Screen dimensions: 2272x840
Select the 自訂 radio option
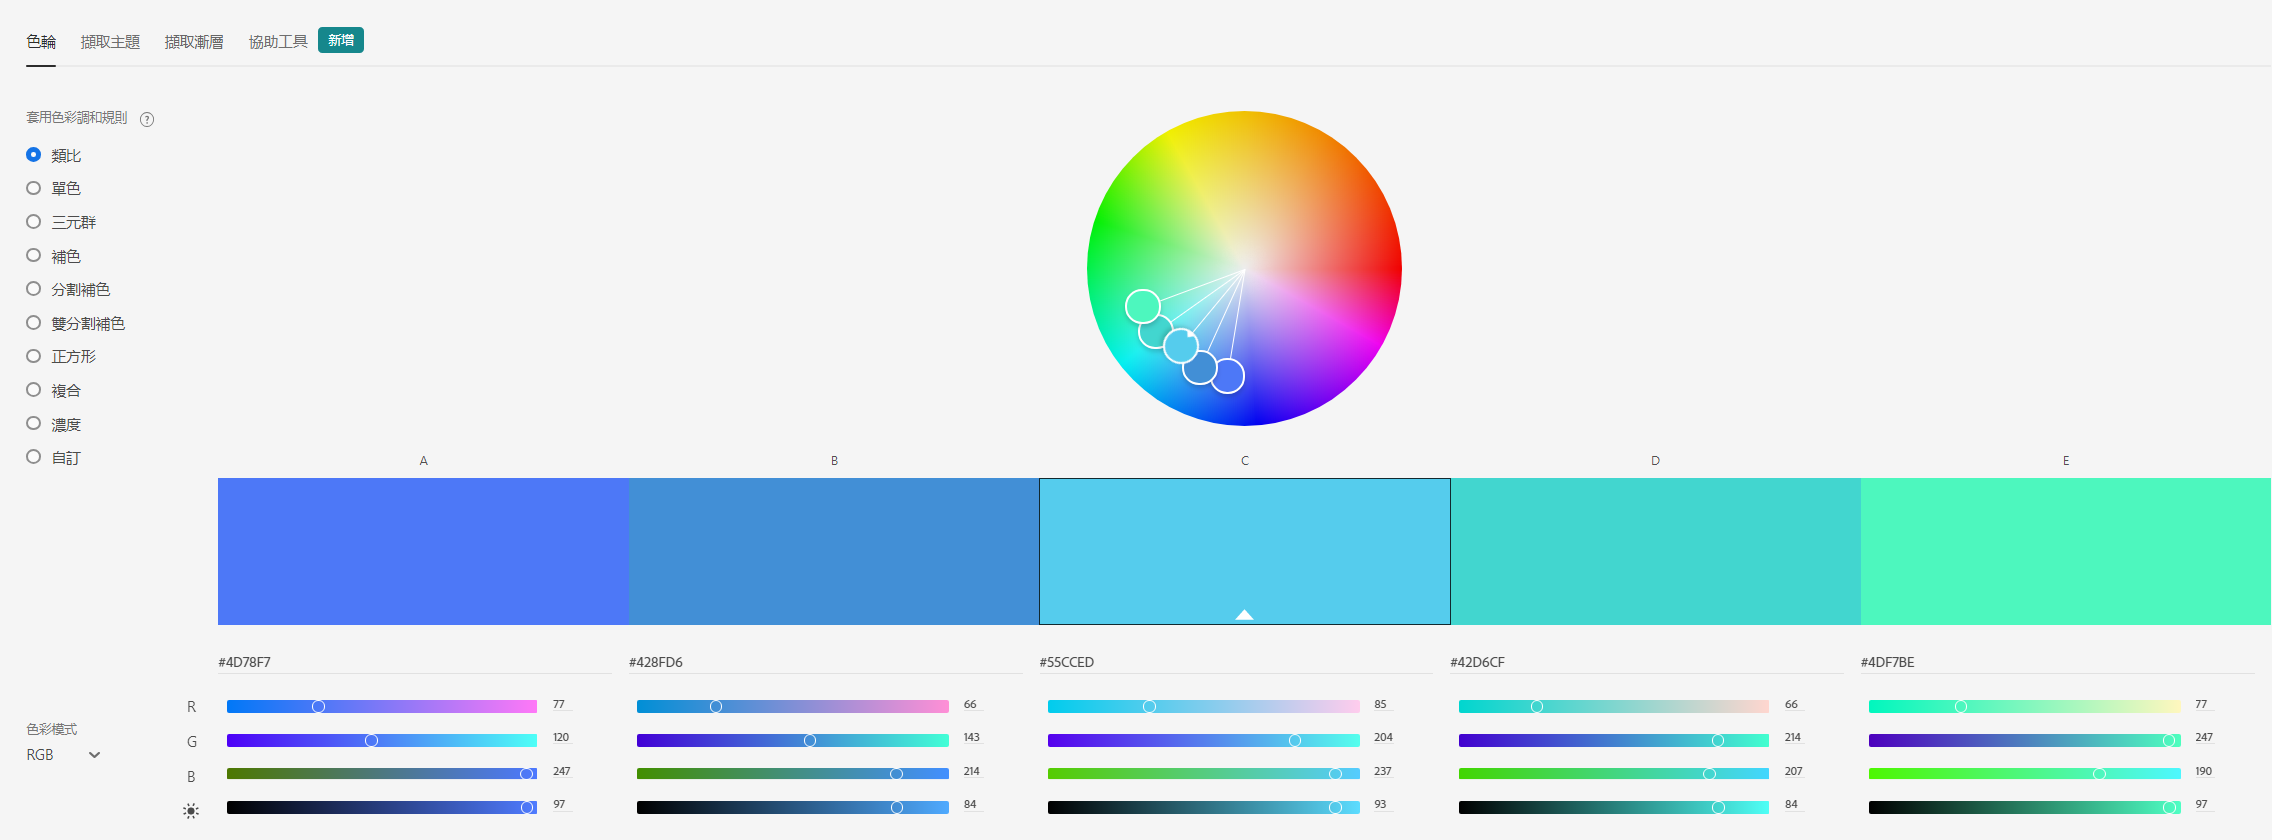(54, 457)
